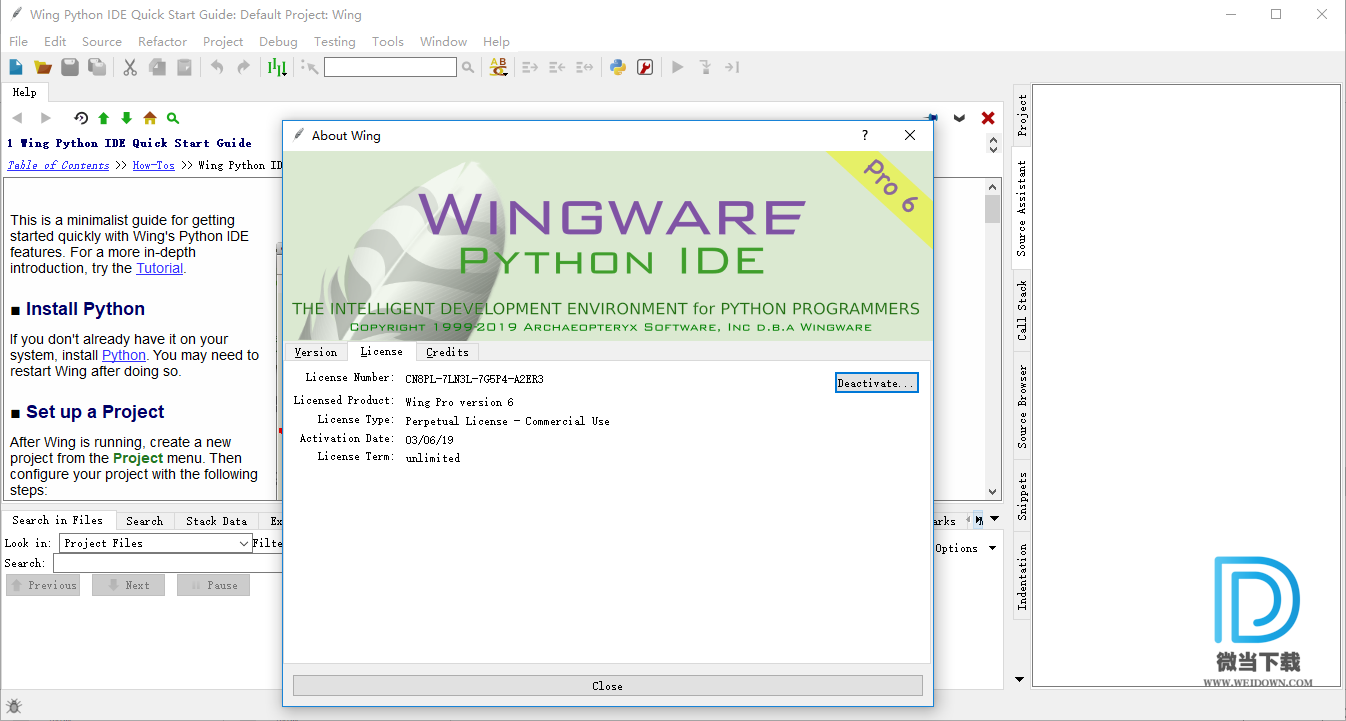Select the Snippets side tab
The height and width of the screenshot is (721, 1346).
tap(1022, 496)
